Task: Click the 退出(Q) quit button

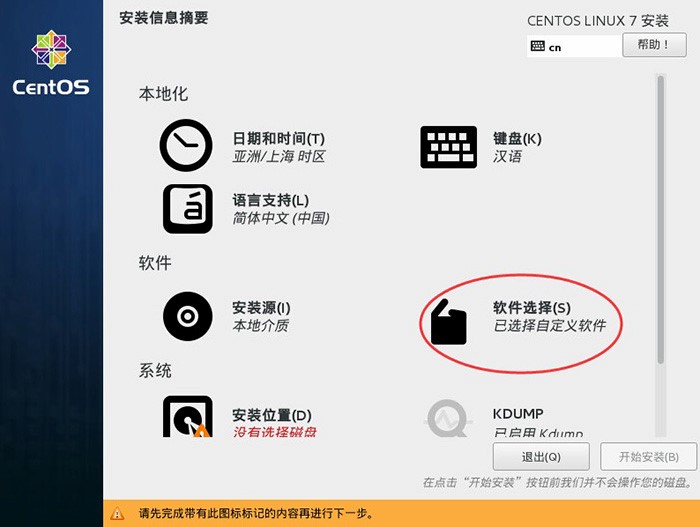Action: click(541, 457)
